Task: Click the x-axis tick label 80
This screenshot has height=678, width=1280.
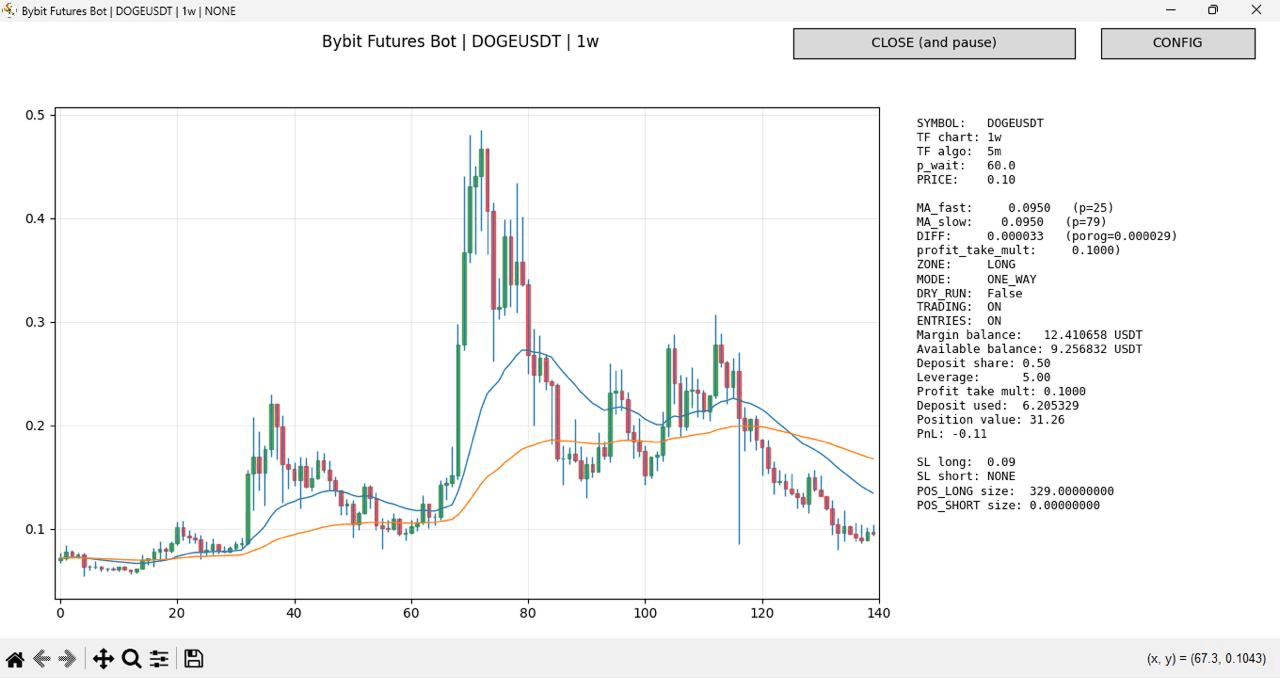Action: 528,612
